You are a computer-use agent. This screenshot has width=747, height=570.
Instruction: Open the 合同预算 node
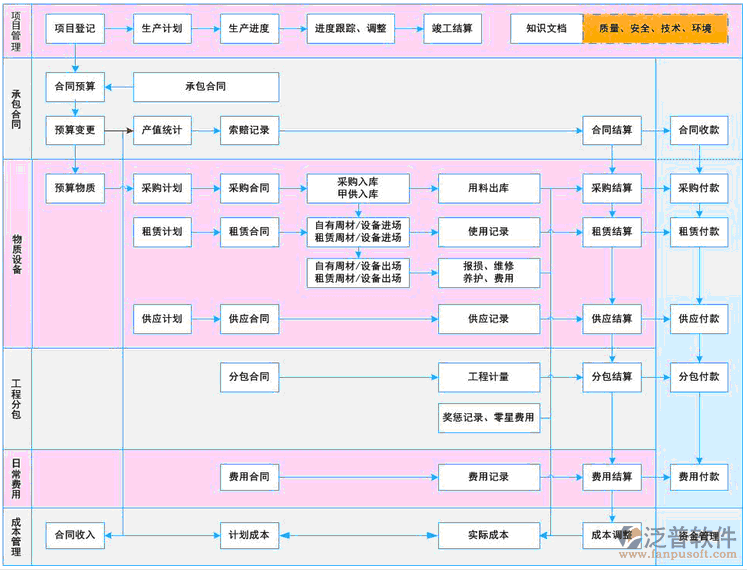point(75,87)
